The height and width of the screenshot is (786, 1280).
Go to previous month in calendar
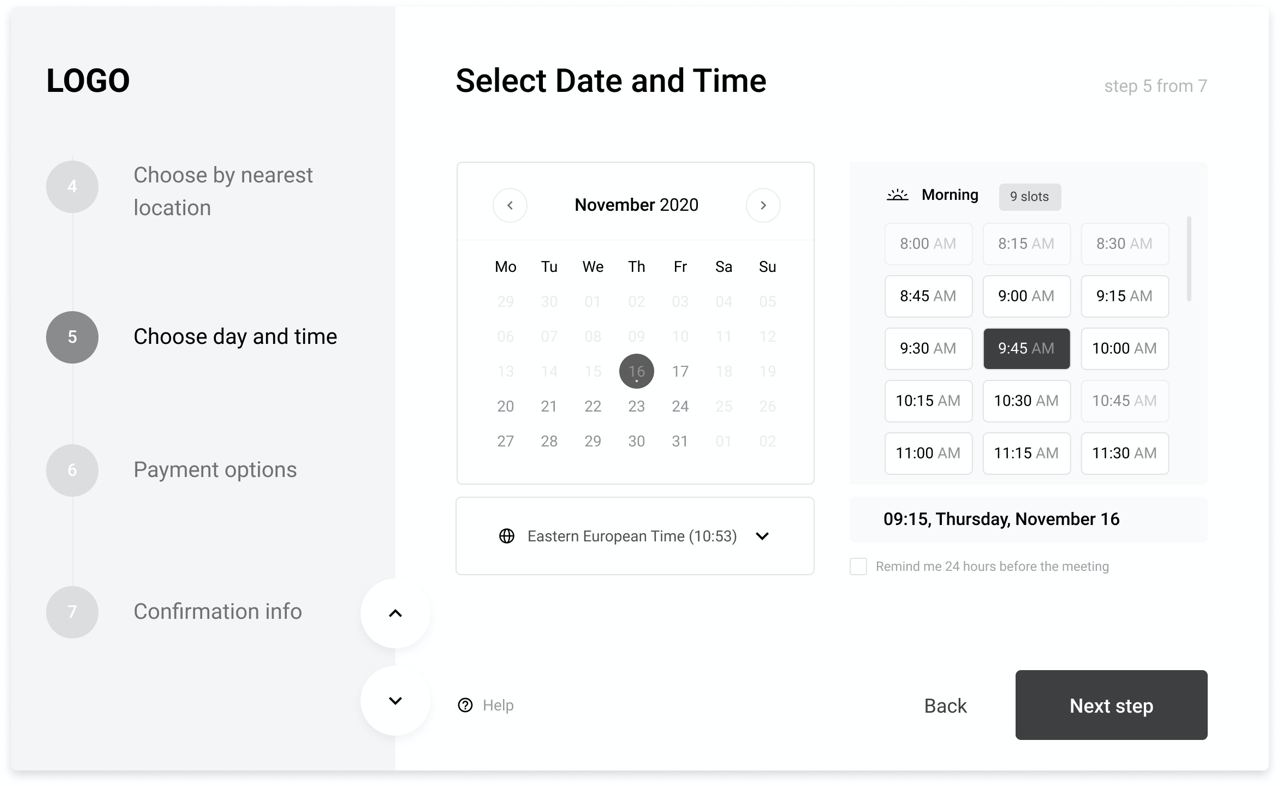(510, 205)
